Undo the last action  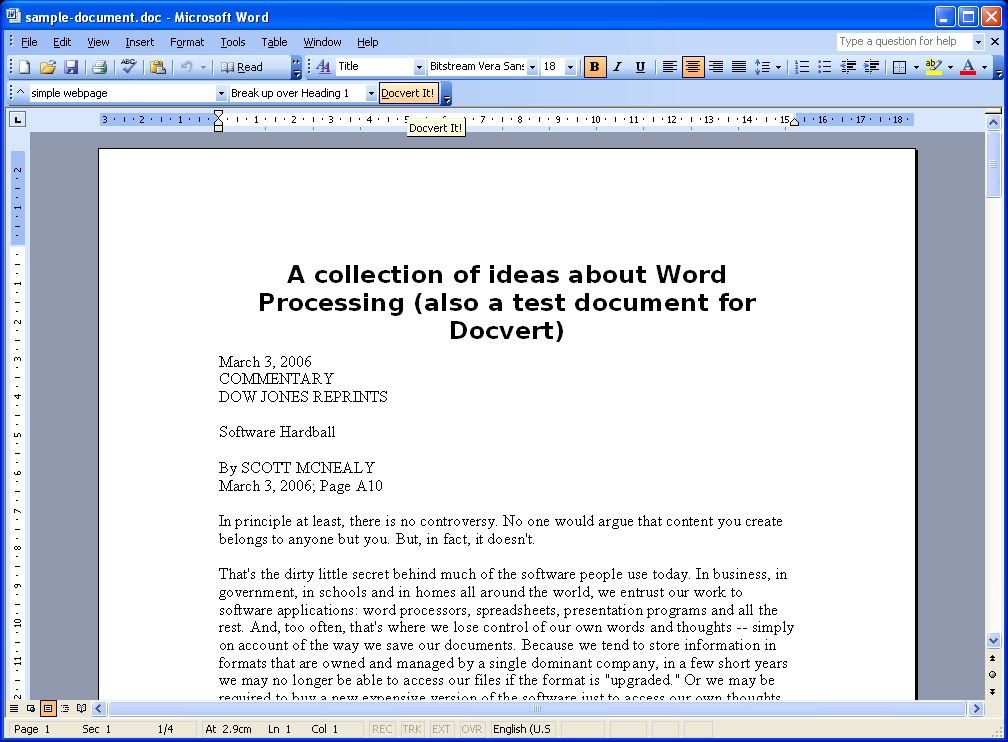[x=186, y=67]
